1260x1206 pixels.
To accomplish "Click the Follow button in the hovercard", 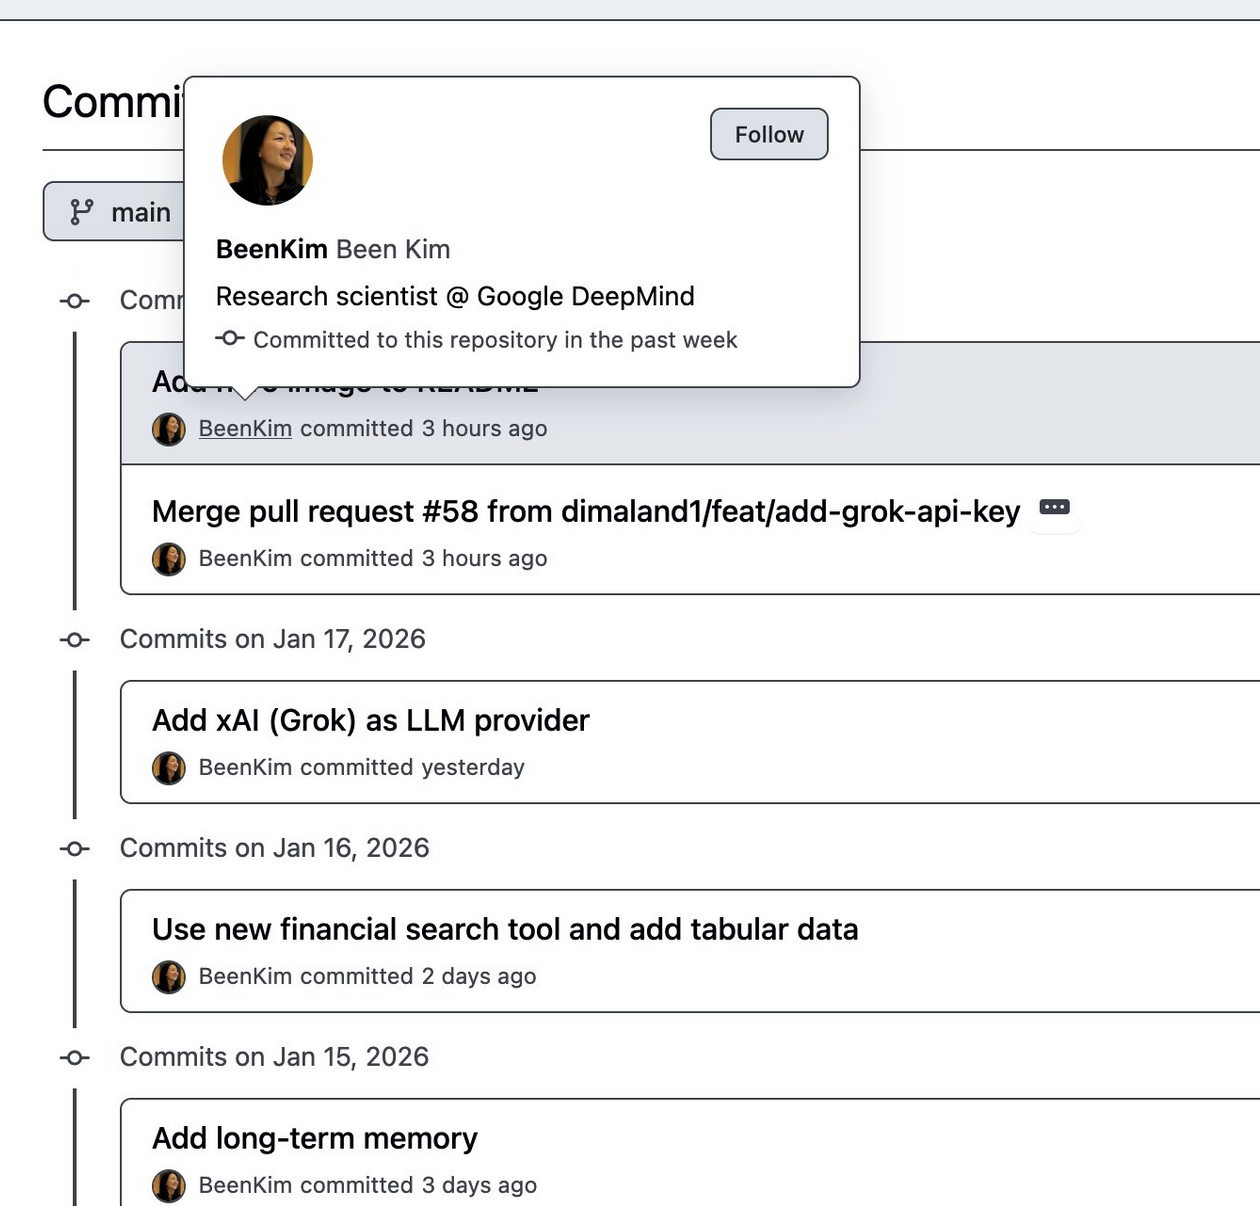I will coord(769,134).
